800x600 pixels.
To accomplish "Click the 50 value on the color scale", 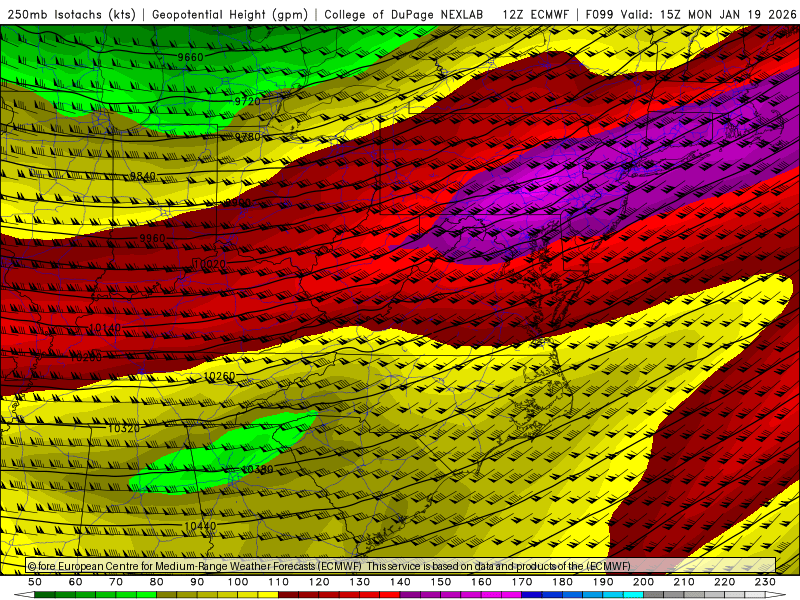I will [35, 582].
